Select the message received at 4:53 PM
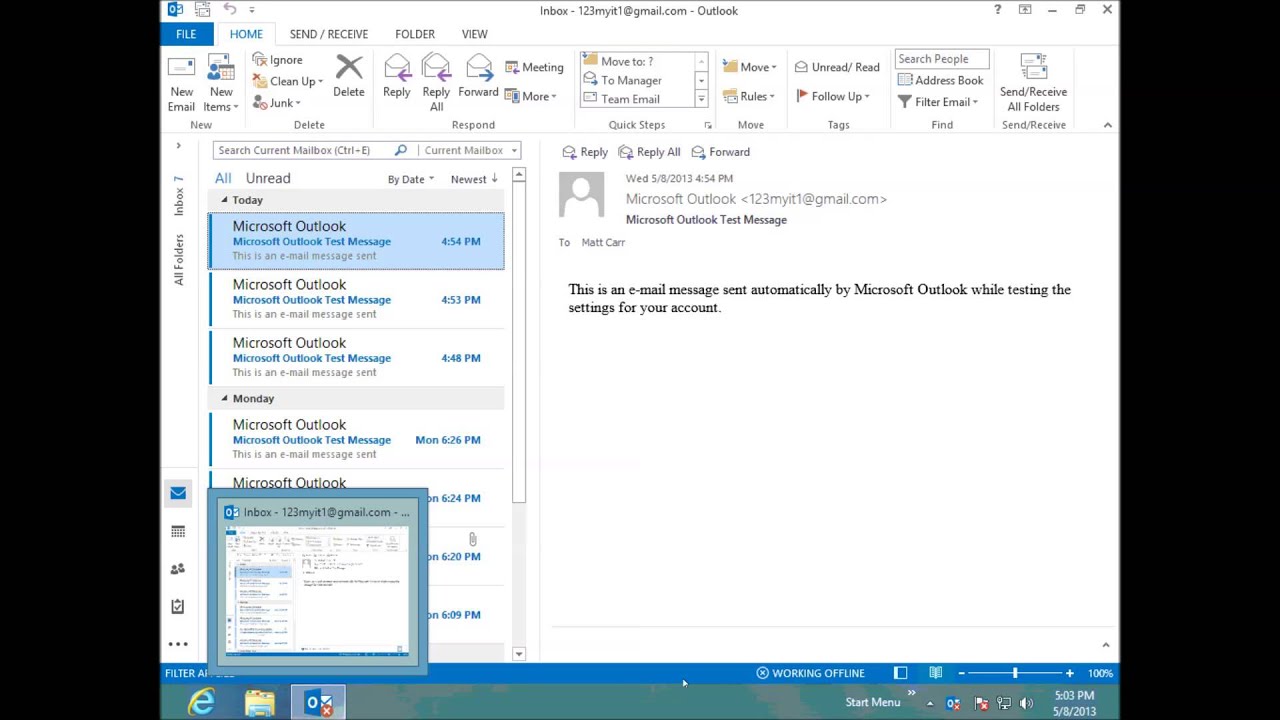1280x720 pixels. pyautogui.click(x=356, y=299)
